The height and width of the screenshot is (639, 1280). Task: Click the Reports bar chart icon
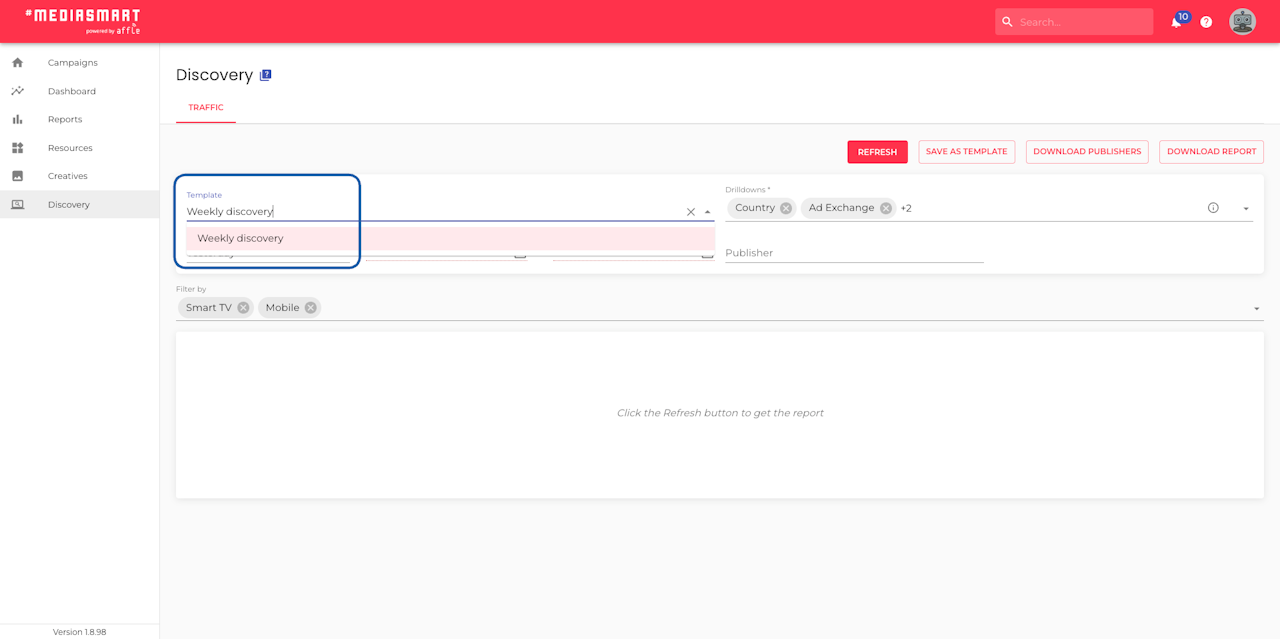coord(17,119)
